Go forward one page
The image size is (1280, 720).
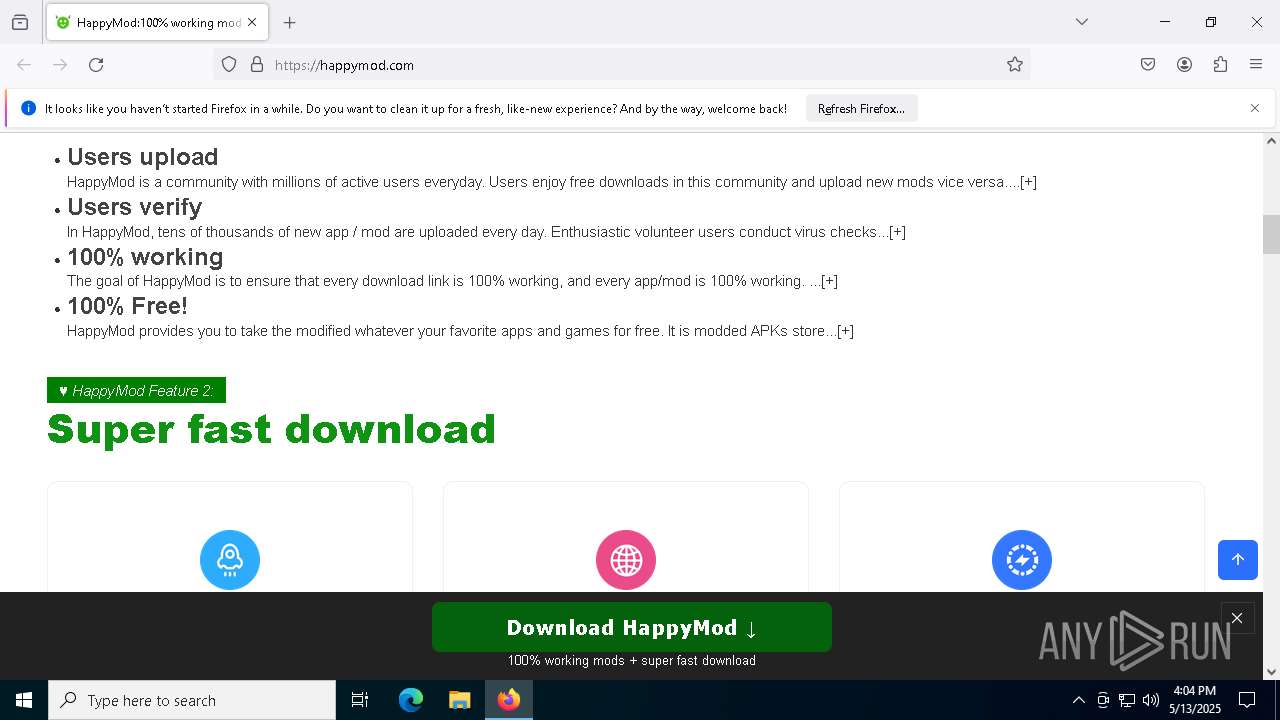click(60, 65)
